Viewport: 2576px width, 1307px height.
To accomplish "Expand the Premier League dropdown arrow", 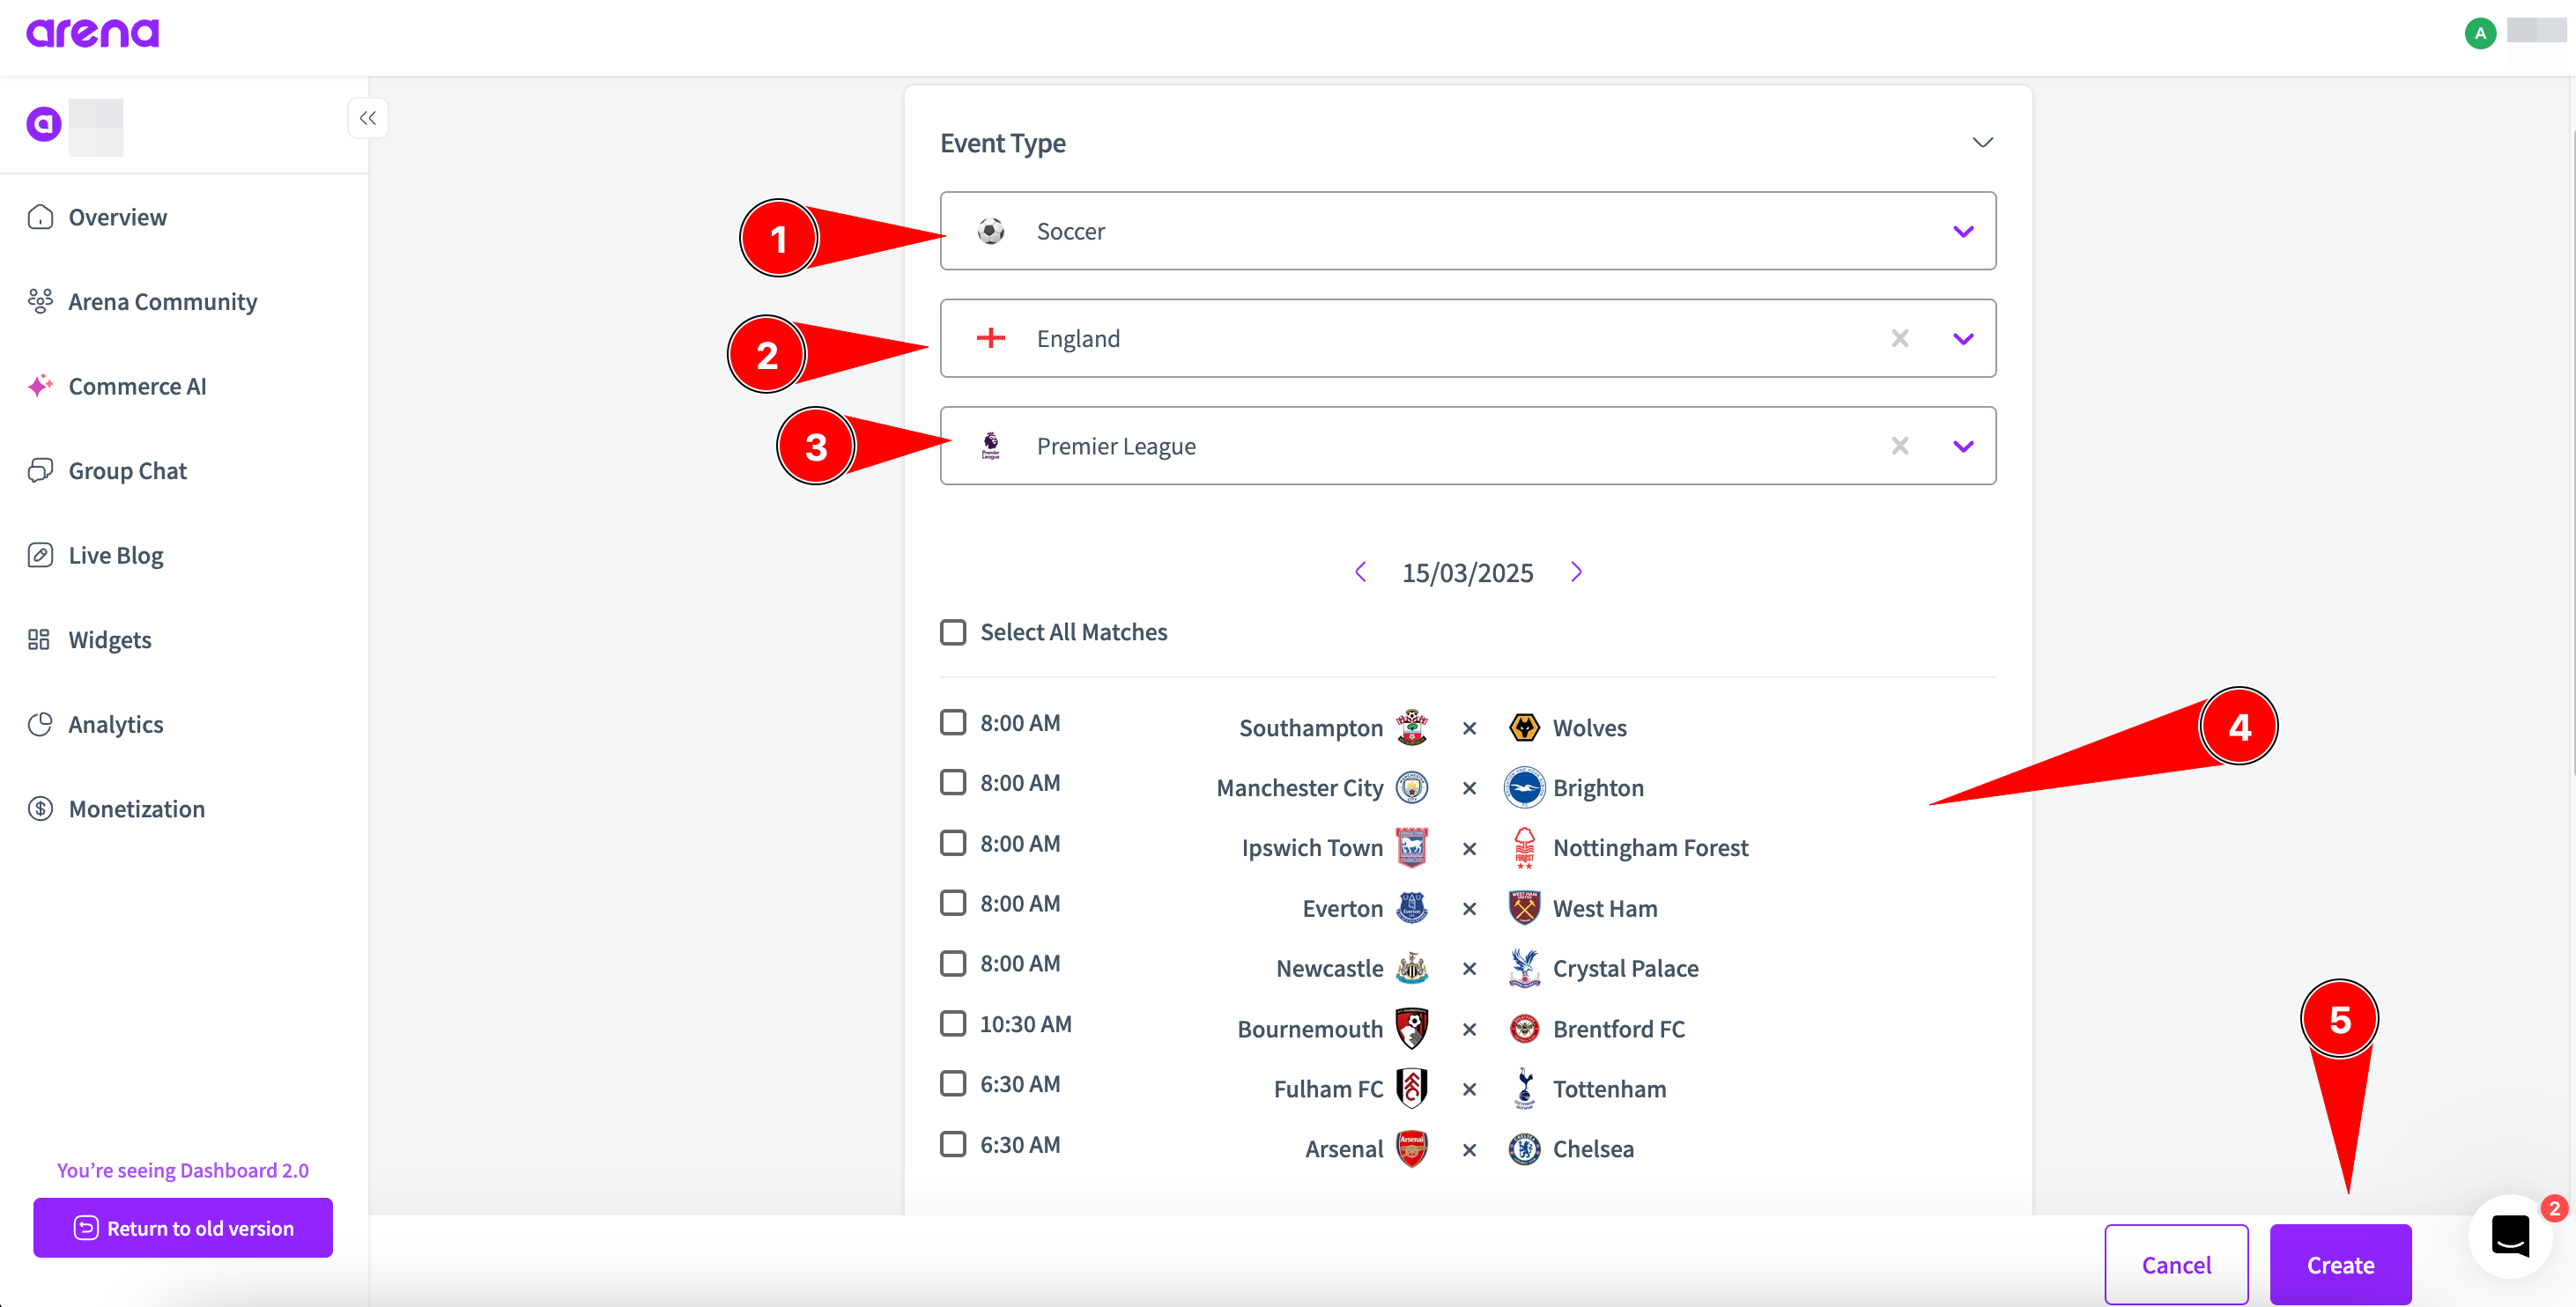I will (1963, 446).
